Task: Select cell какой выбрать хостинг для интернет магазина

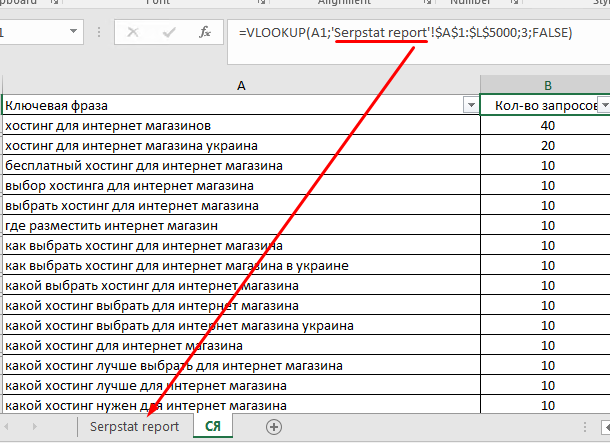Action: click(241, 285)
